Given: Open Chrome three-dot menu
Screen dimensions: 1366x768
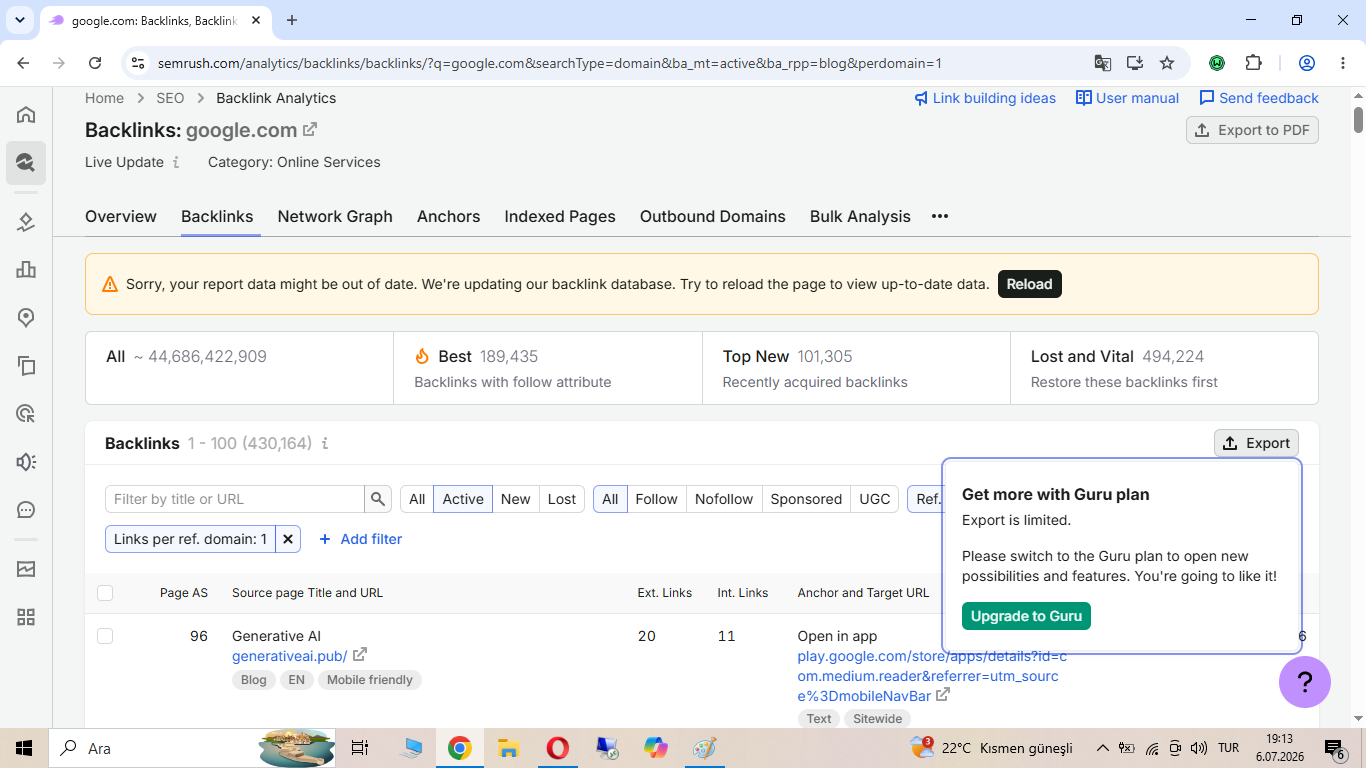Looking at the screenshot, I should pos(1341,63).
